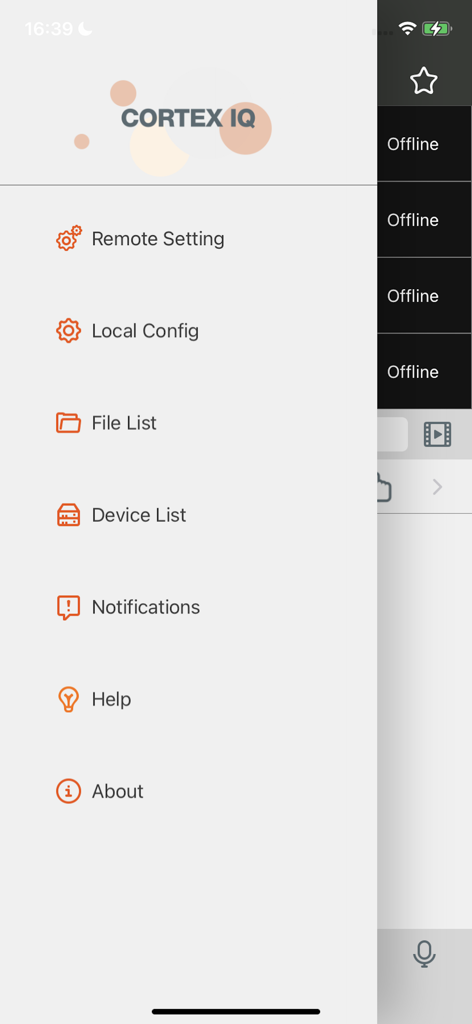
Task: Tap the video playback film icon
Action: pos(437,434)
